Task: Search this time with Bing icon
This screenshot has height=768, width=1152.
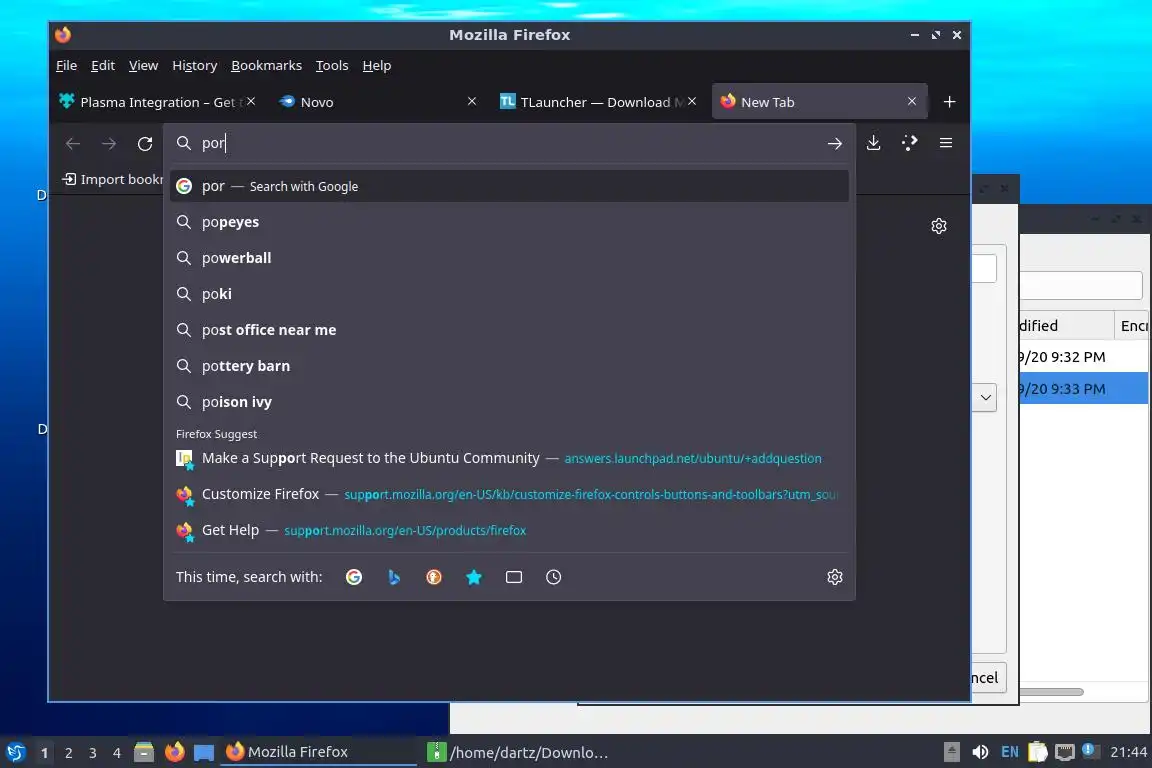Action: pos(394,577)
